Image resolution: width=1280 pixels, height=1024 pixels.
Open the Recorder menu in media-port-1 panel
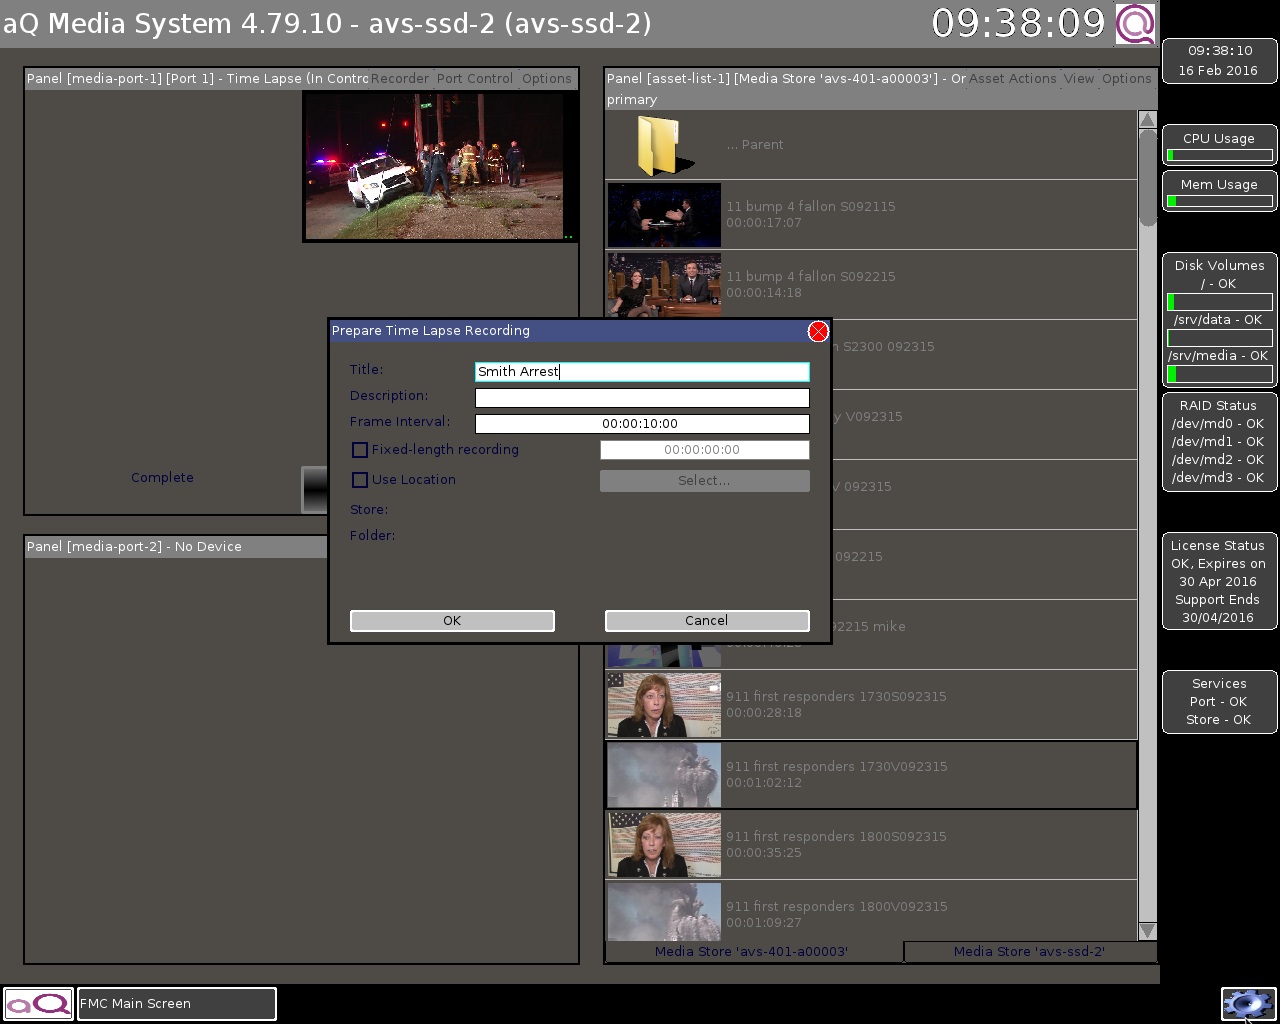[400, 79]
